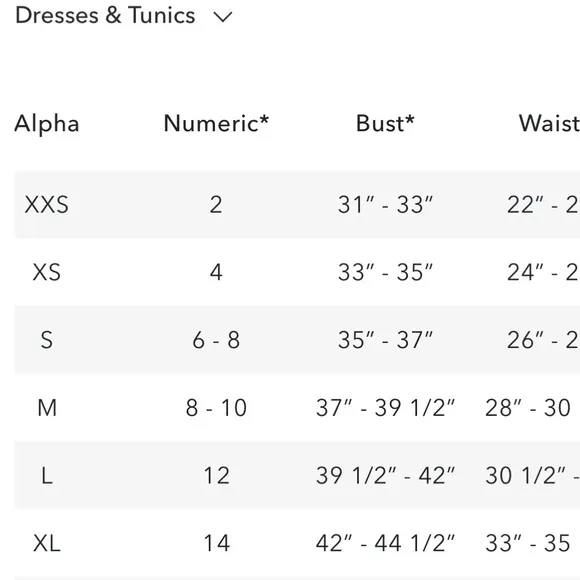Screen dimensions: 580x580
Task: Click numeric size 6 - 8 cell
Action: pos(216,340)
